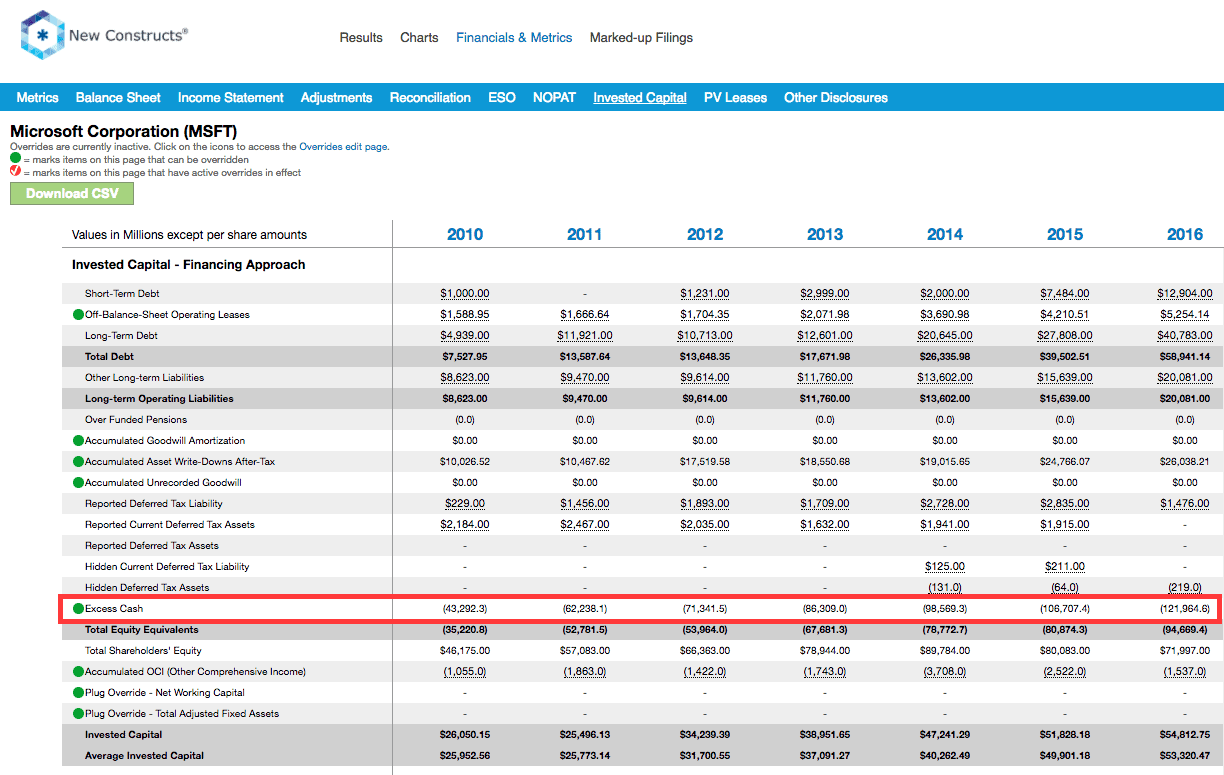
Task: Select Financials & Metrics in top navigation
Action: tap(514, 37)
